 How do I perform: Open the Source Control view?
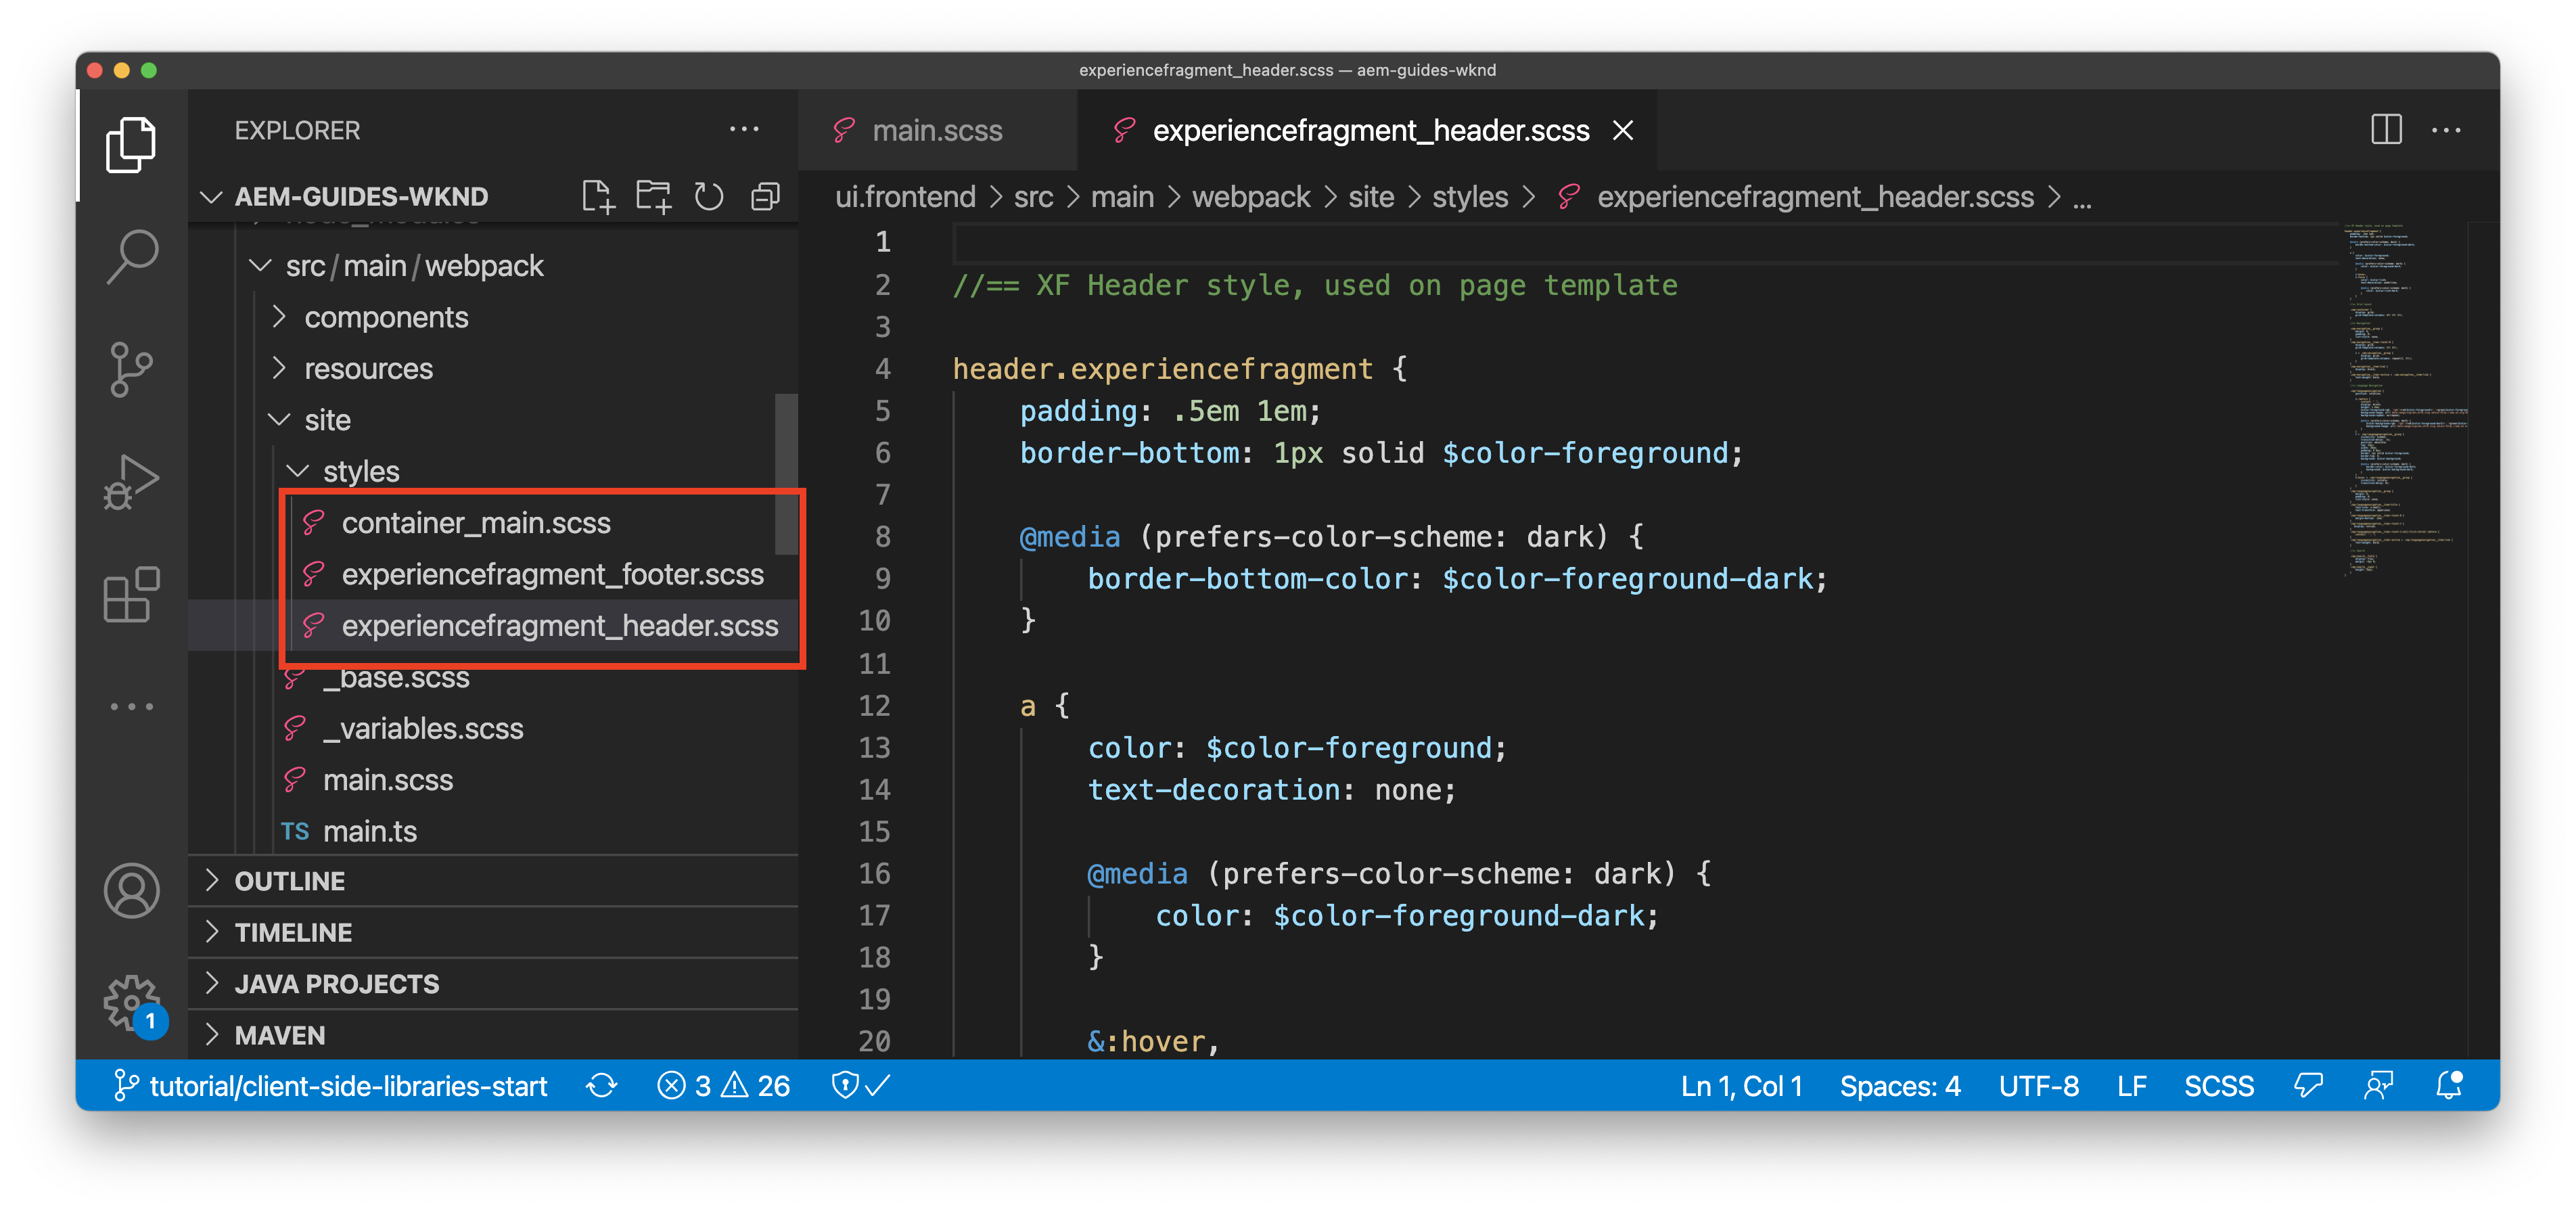pos(132,369)
